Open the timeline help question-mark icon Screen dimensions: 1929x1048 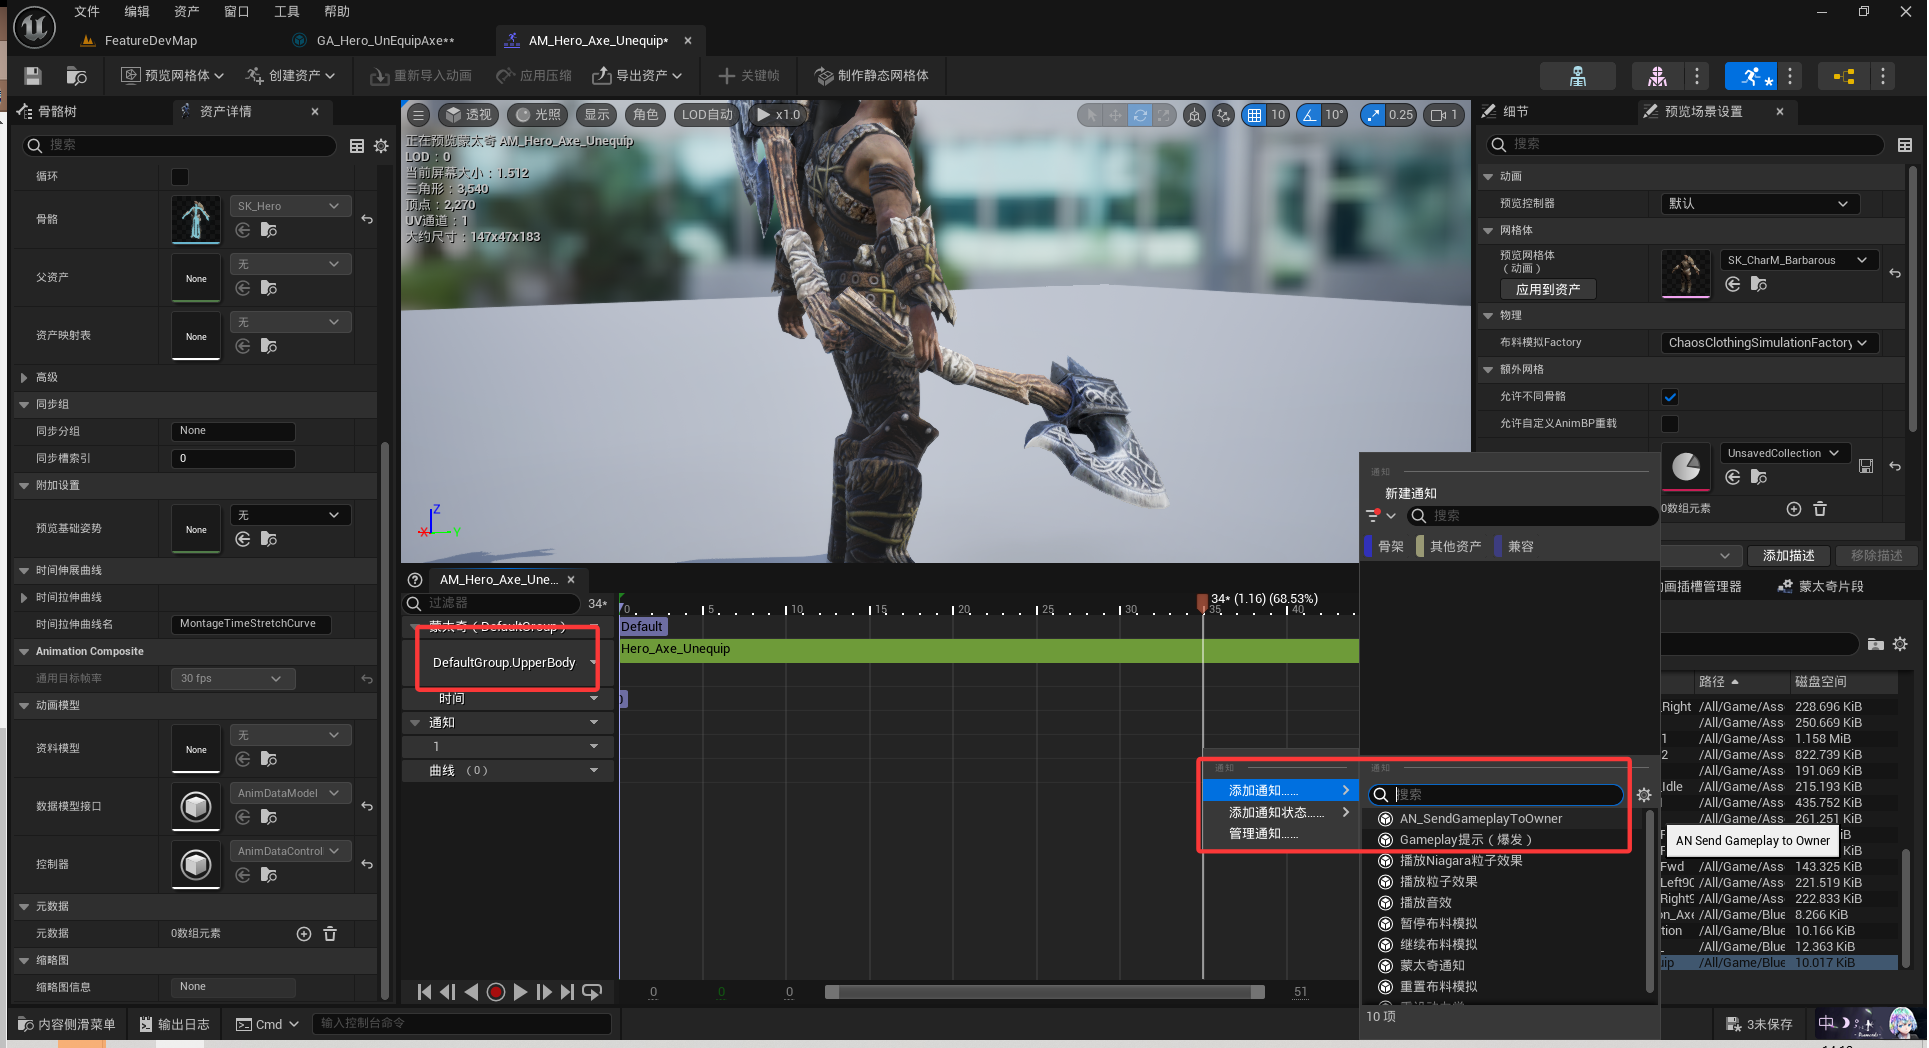click(x=415, y=580)
